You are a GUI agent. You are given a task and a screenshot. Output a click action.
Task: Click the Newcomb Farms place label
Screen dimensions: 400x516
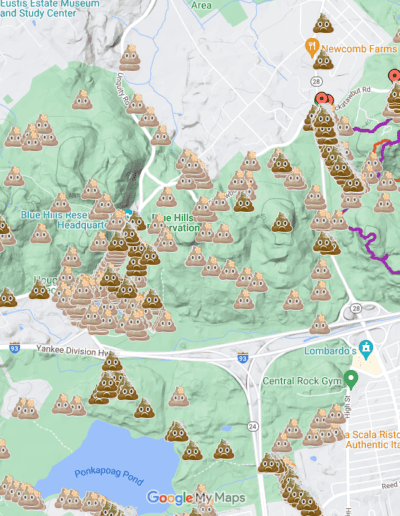[x=359, y=49]
